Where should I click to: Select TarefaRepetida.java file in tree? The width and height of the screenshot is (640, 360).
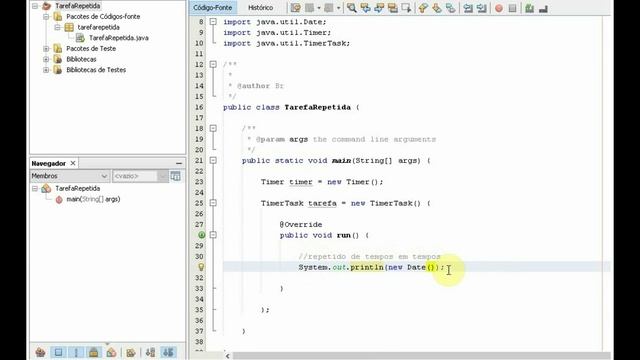119,38
